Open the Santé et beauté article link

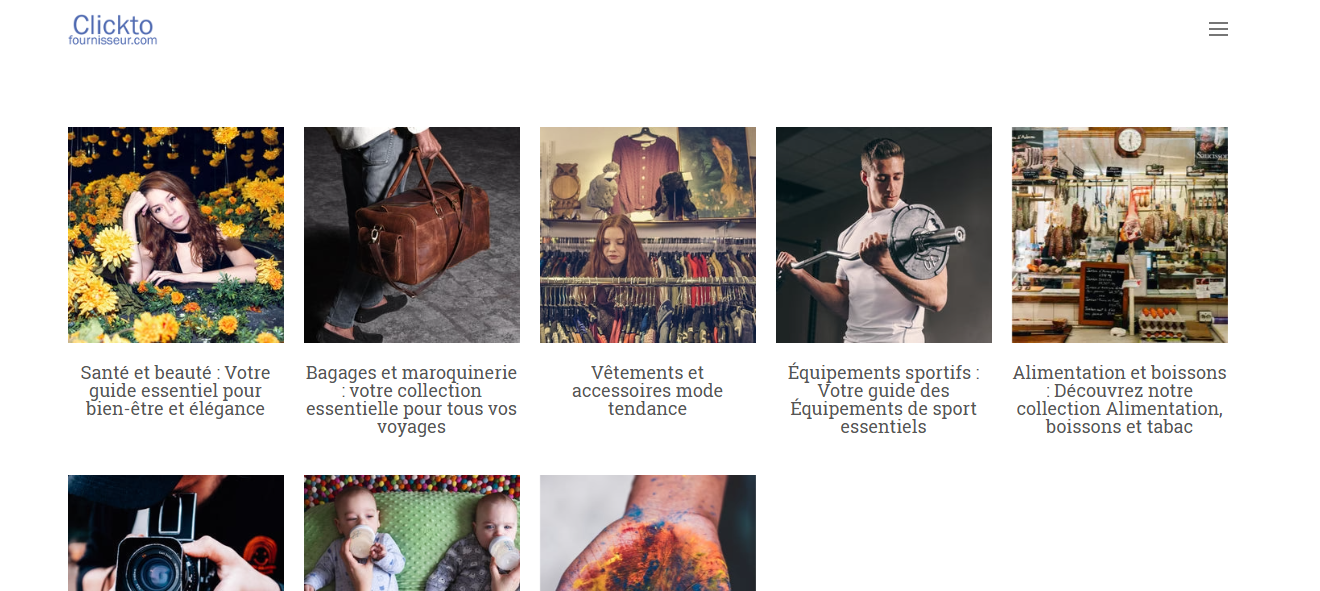coord(176,390)
